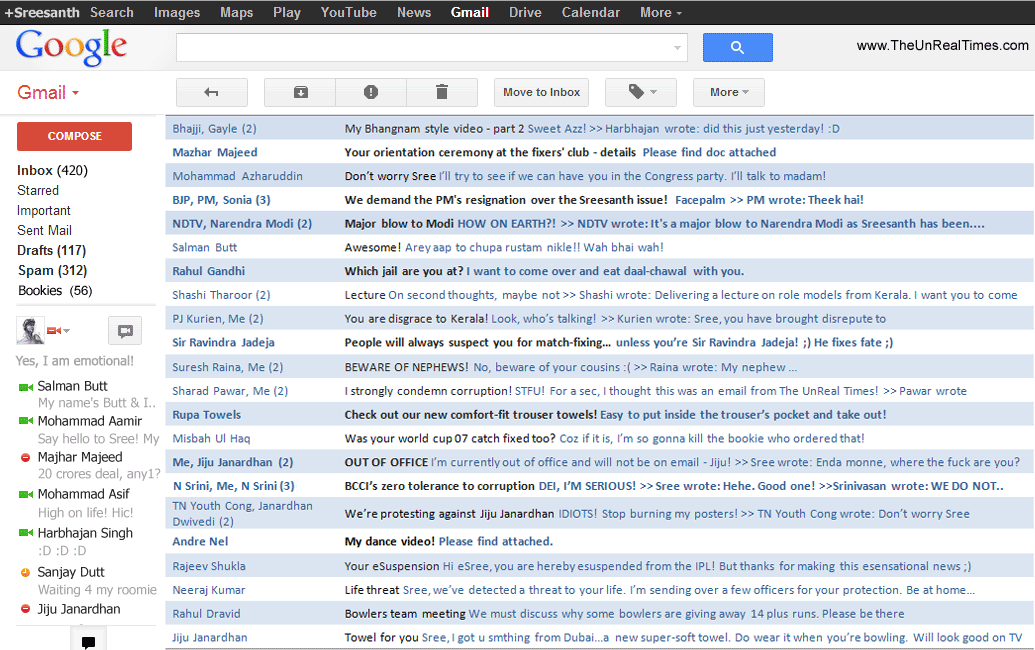The height and width of the screenshot is (650, 1035).
Task: Click the 'Yes, I am emotional!' status text
Action: coord(75,361)
